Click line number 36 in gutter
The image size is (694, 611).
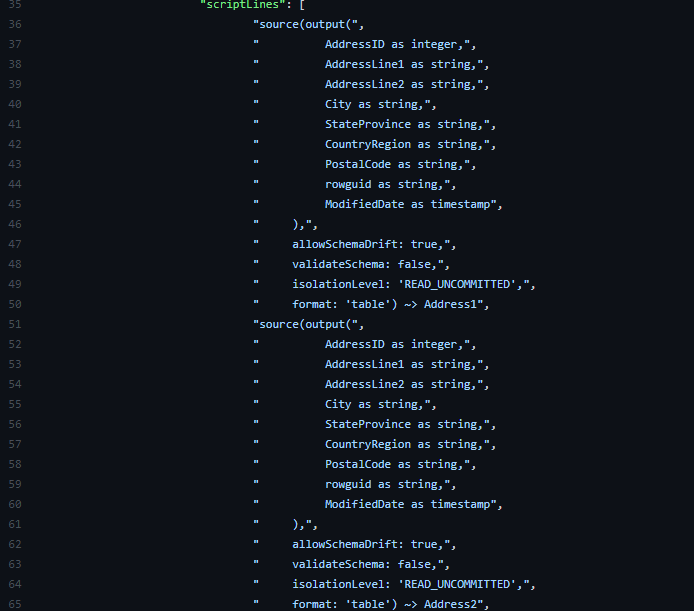click(x=15, y=24)
